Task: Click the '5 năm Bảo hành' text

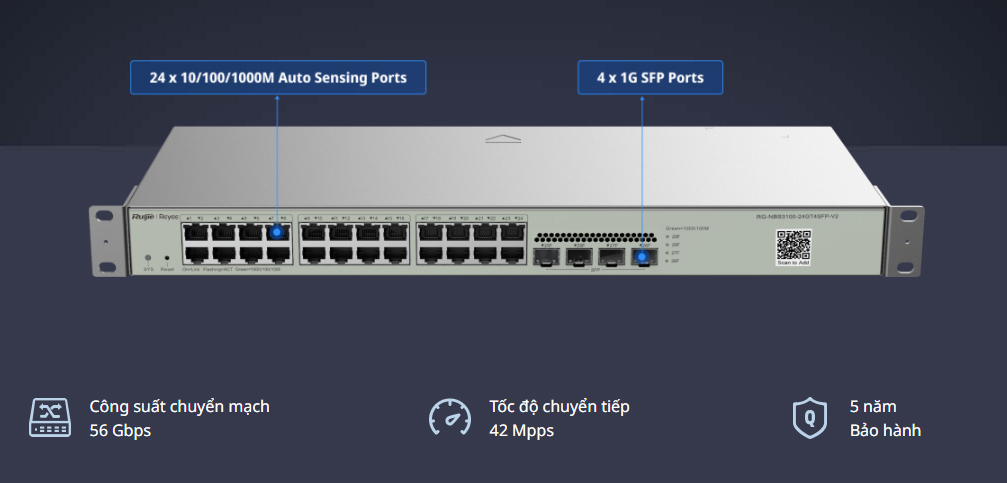Action: click(885, 419)
